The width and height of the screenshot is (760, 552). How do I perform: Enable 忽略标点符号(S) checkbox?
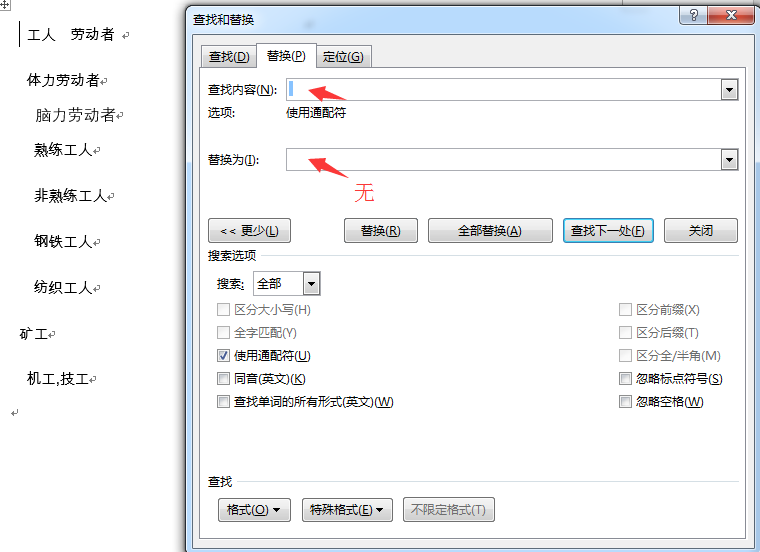point(625,379)
